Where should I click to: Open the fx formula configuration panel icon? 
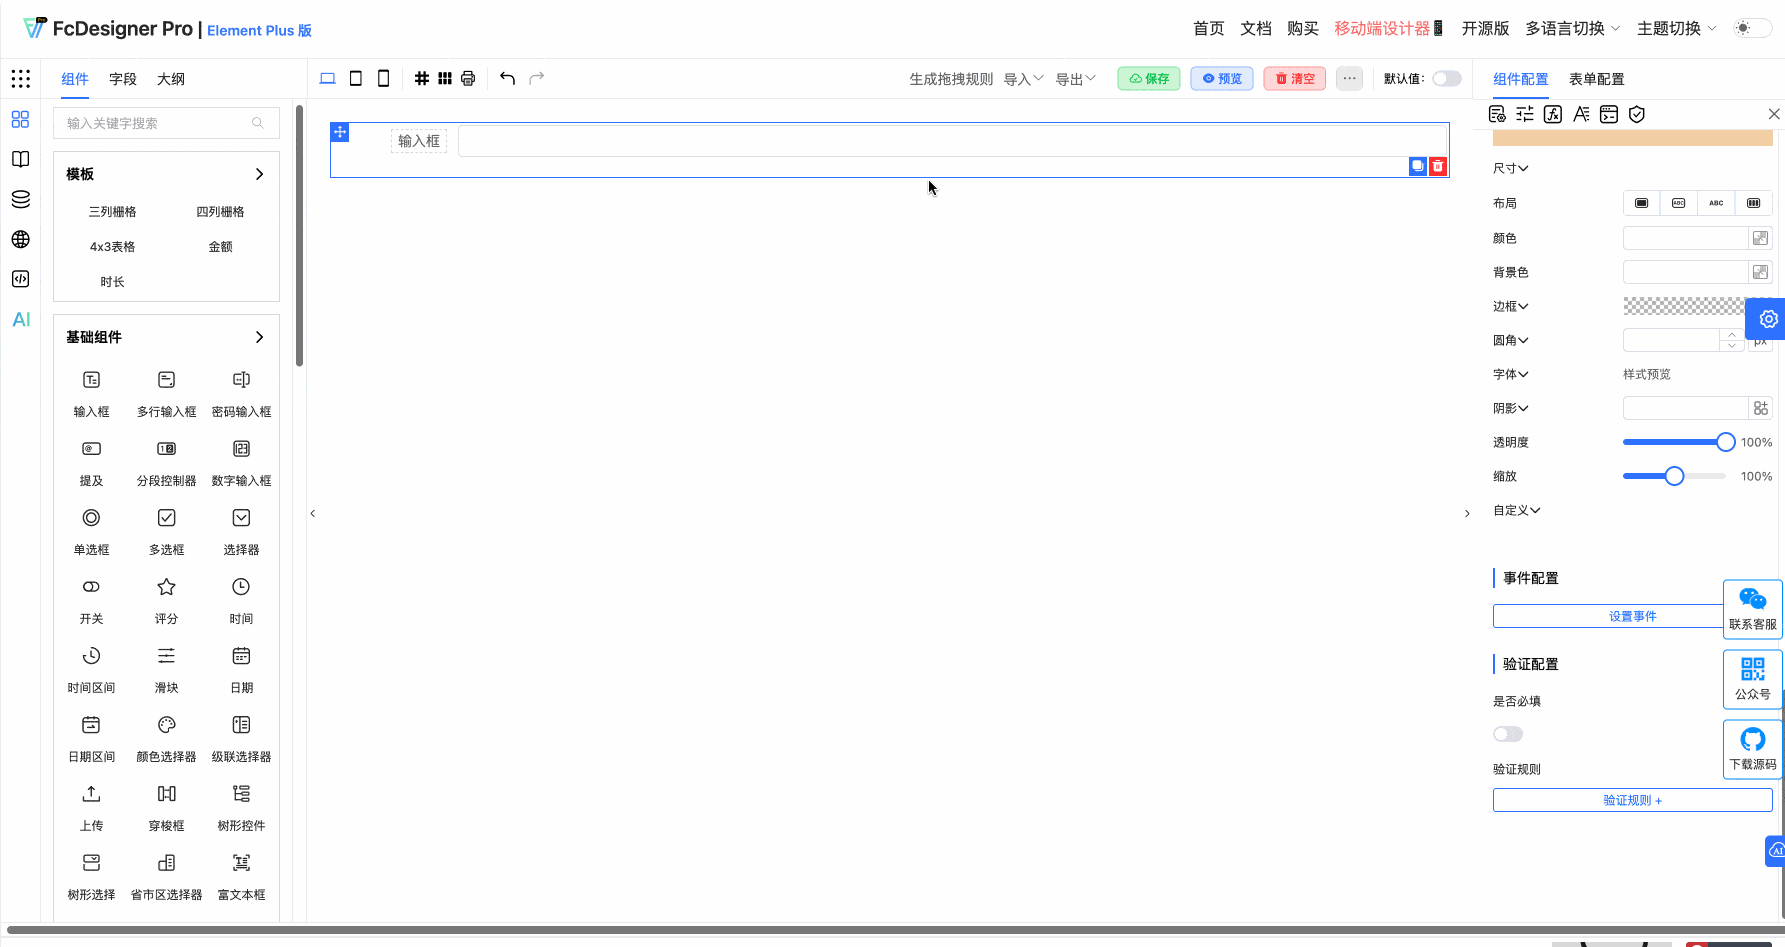coord(1552,114)
